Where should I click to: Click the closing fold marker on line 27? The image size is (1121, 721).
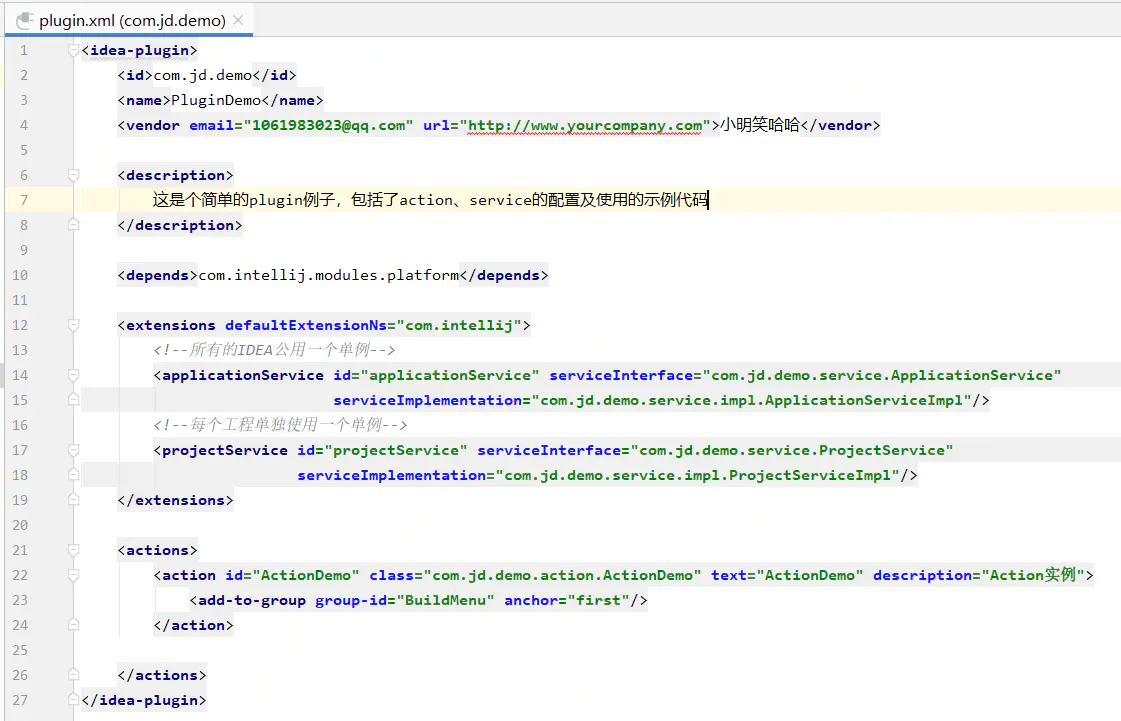[x=73, y=700]
